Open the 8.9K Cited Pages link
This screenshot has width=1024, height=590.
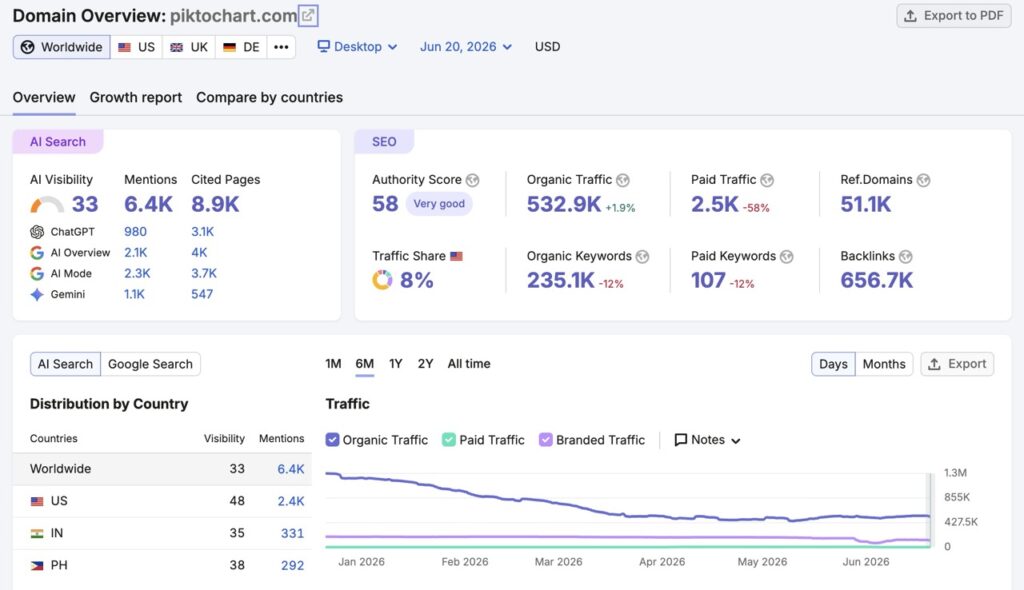[215, 205]
